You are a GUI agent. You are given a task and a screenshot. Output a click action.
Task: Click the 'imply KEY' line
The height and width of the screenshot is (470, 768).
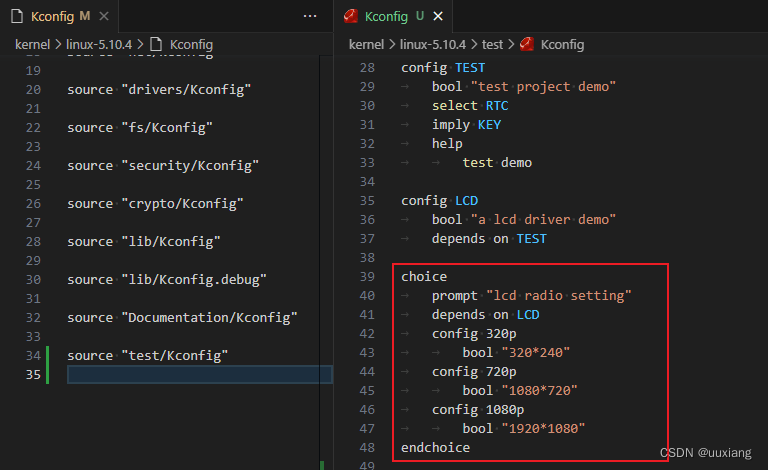click(466, 125)
